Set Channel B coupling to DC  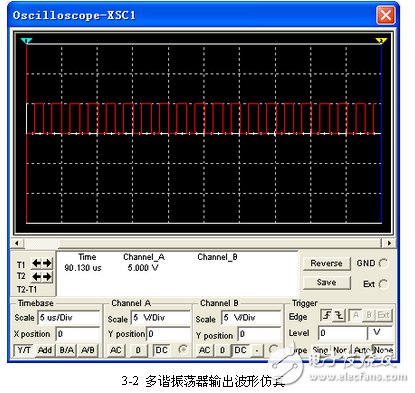click(240, 350)
